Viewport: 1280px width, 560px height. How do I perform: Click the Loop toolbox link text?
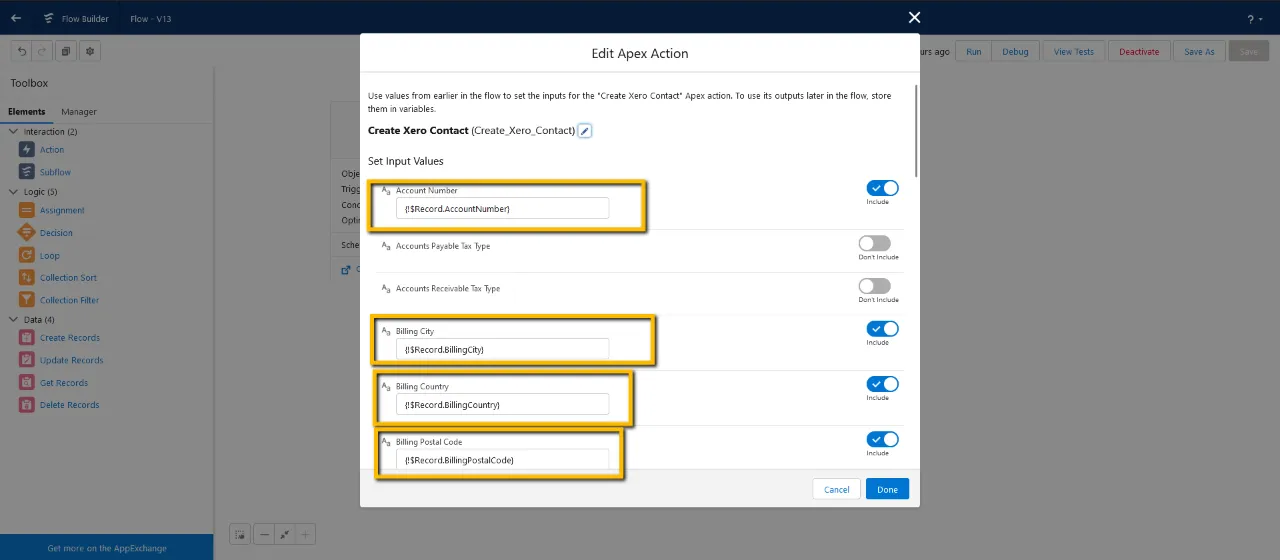click(50, 255)
